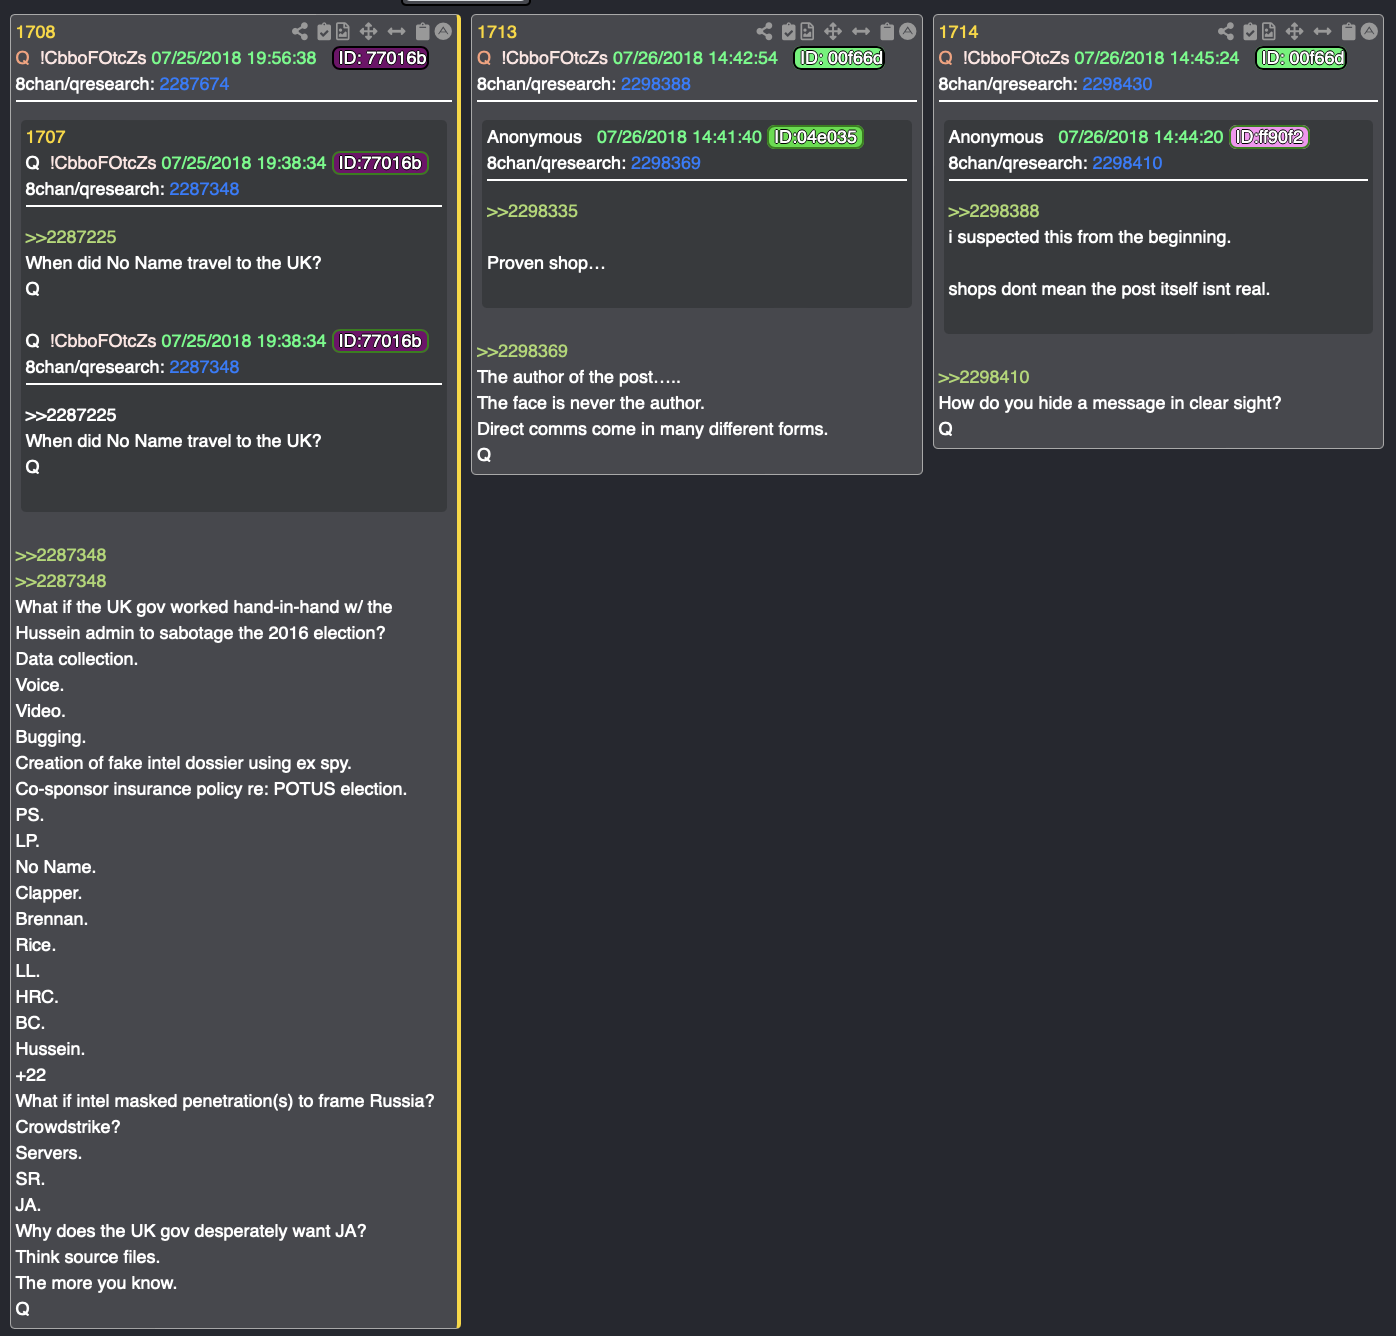This screenshot has width=1396, height=1336.
Task: Click the four-way move icon on post 1708
Action: tap(368, 32)
